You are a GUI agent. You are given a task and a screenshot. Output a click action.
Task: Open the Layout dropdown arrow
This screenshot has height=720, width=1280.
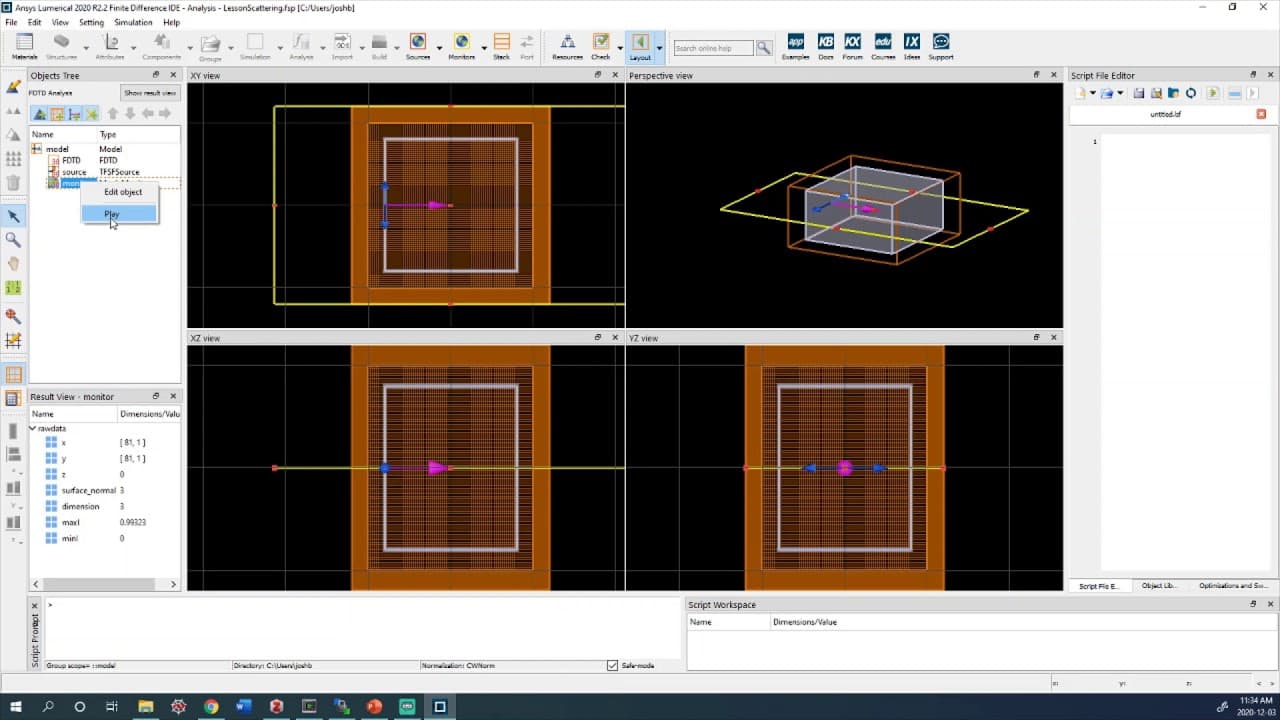(659, 47)
